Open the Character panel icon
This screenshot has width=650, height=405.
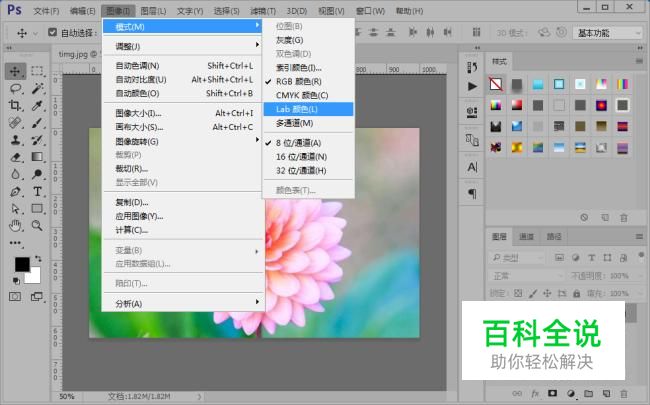472,167
